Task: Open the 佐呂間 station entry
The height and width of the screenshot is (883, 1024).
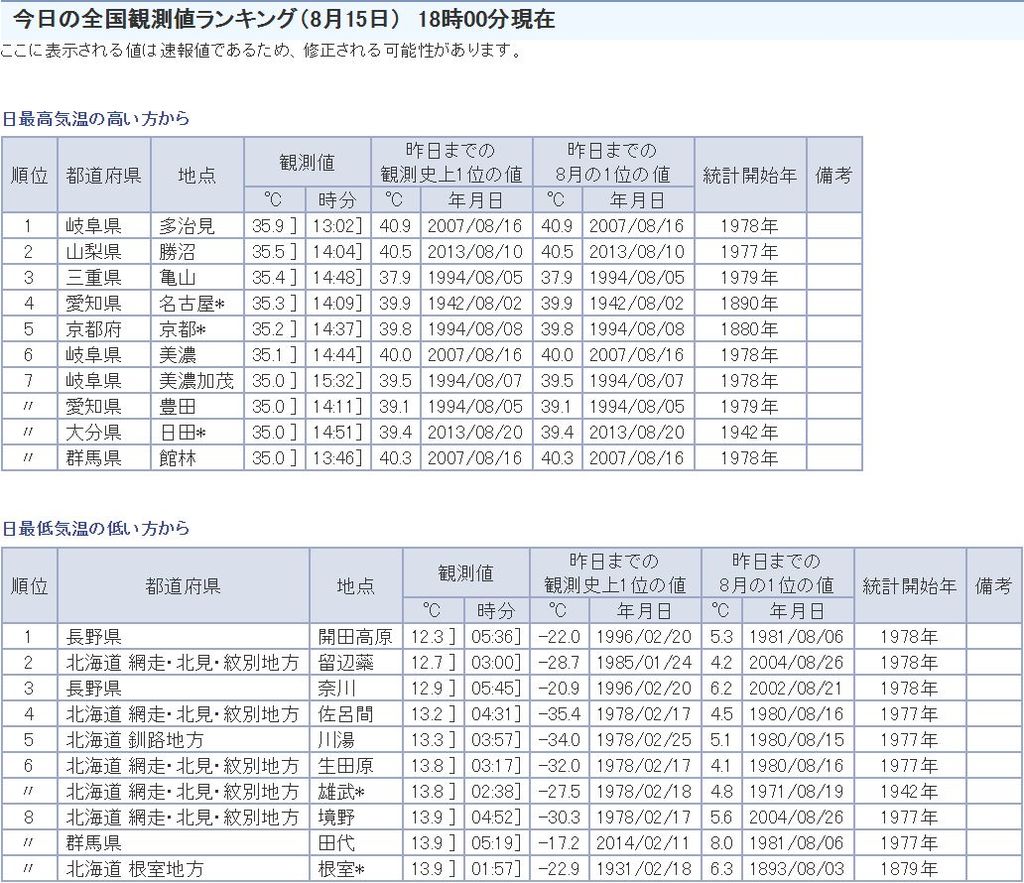Action: click(346, 714)
